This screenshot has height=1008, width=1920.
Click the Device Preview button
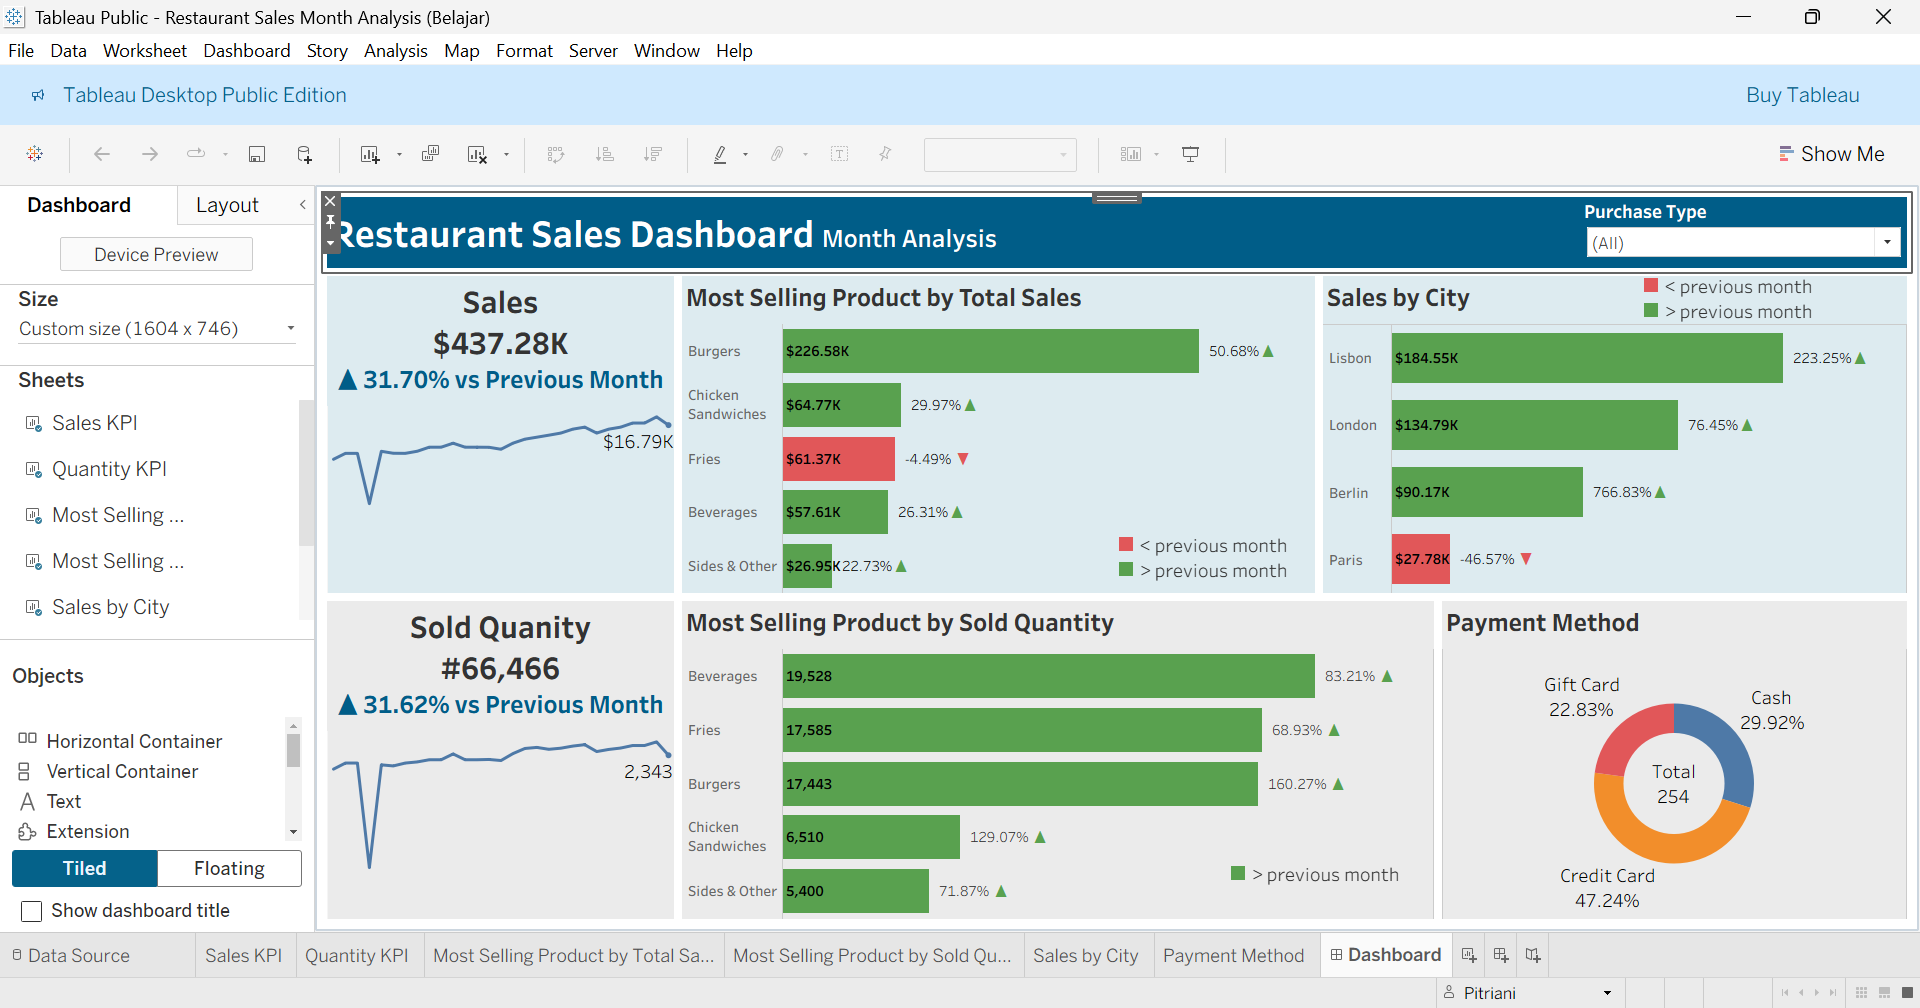(156, 255)
